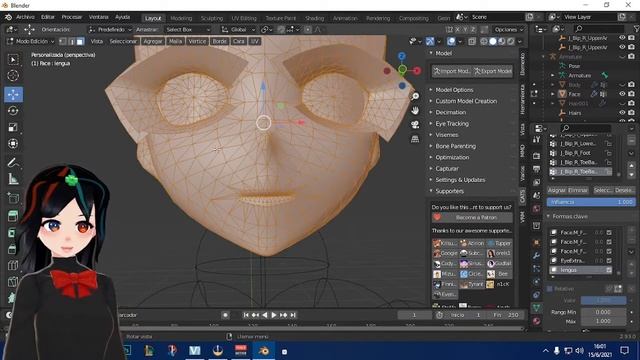Viewport: 640px width, 360px height.
Task: Play the animation forward
Action: 274,315
